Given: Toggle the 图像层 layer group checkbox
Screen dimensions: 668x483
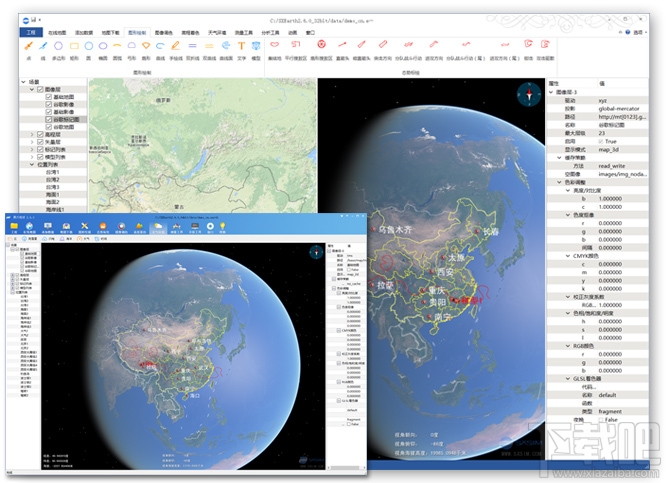Looking at the screenshot, I should tap(41, 89).
